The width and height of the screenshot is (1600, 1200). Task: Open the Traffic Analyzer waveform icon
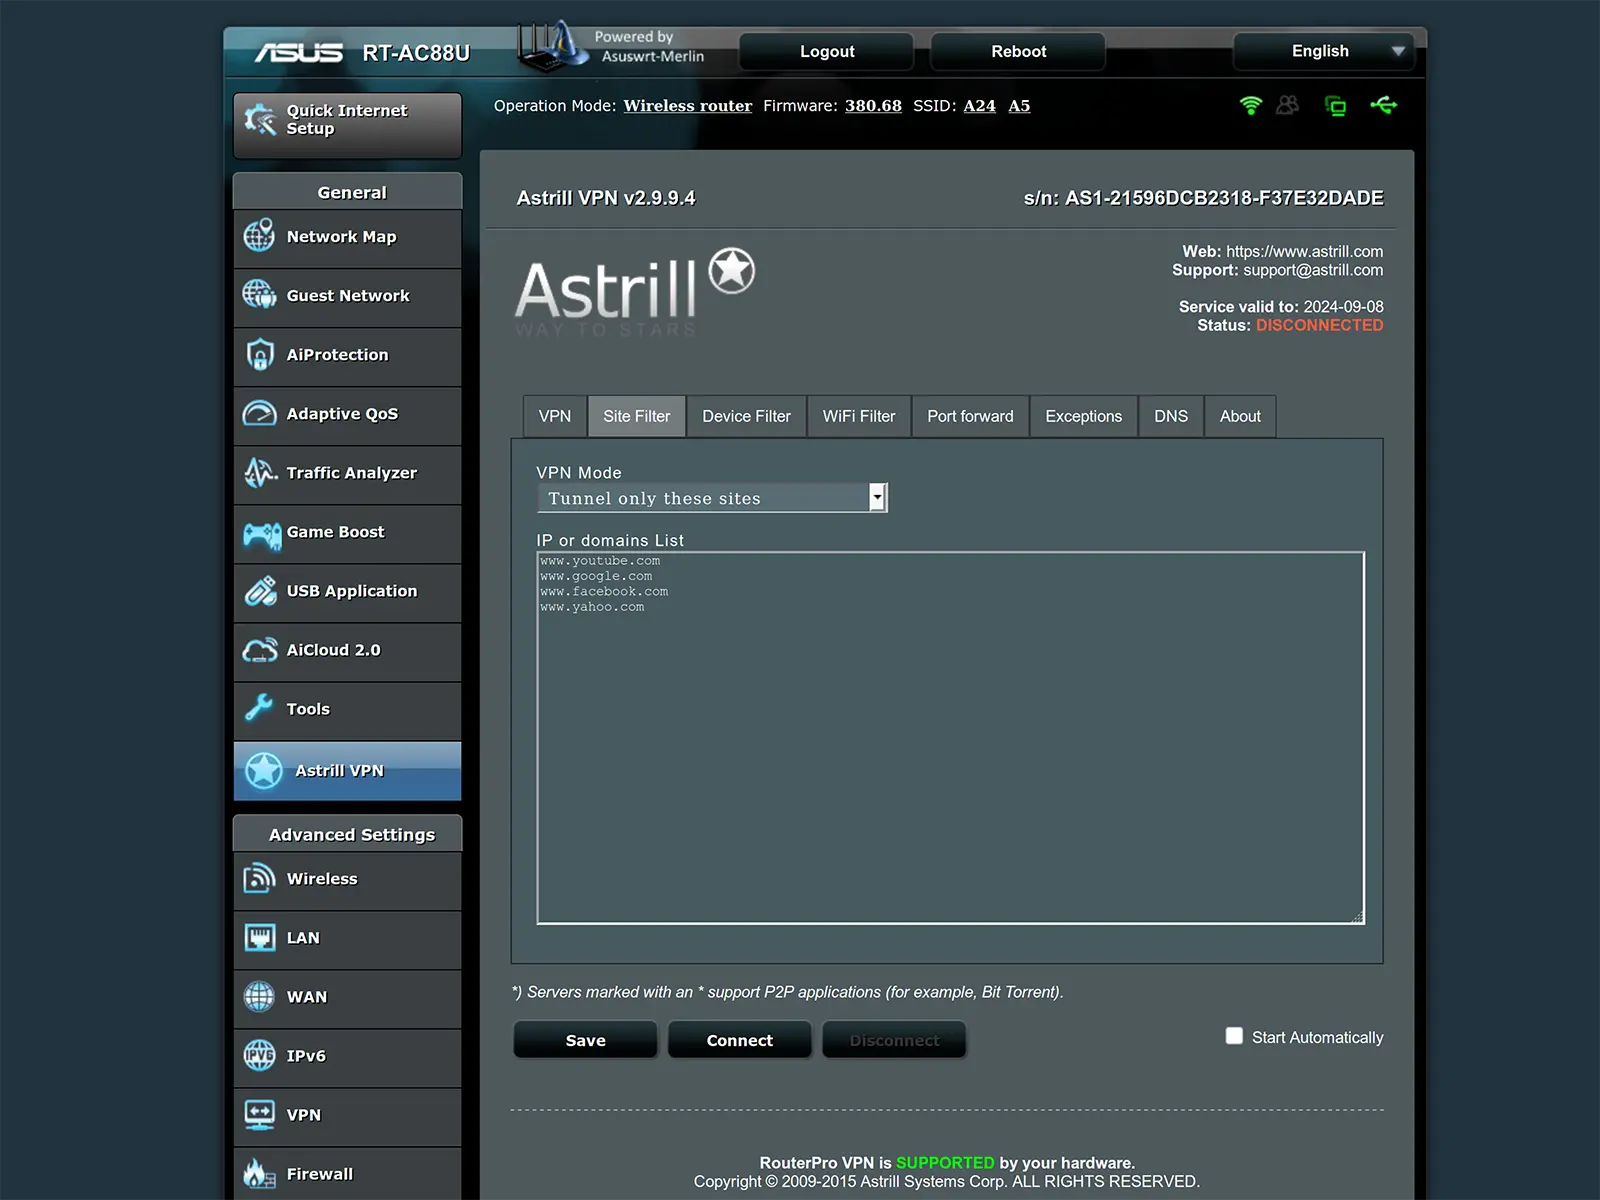260,472
